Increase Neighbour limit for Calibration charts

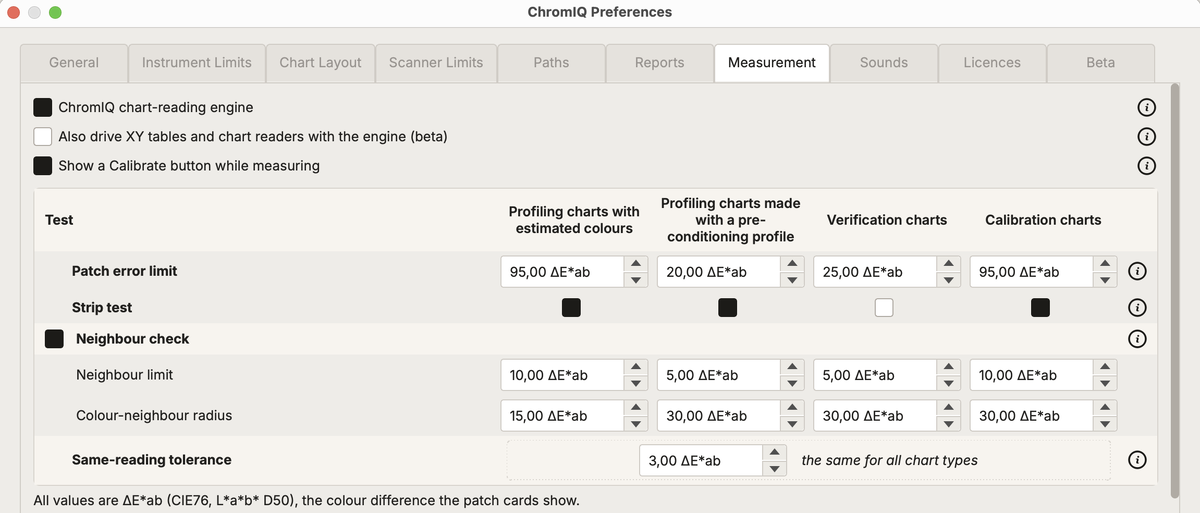(1105, 368)
